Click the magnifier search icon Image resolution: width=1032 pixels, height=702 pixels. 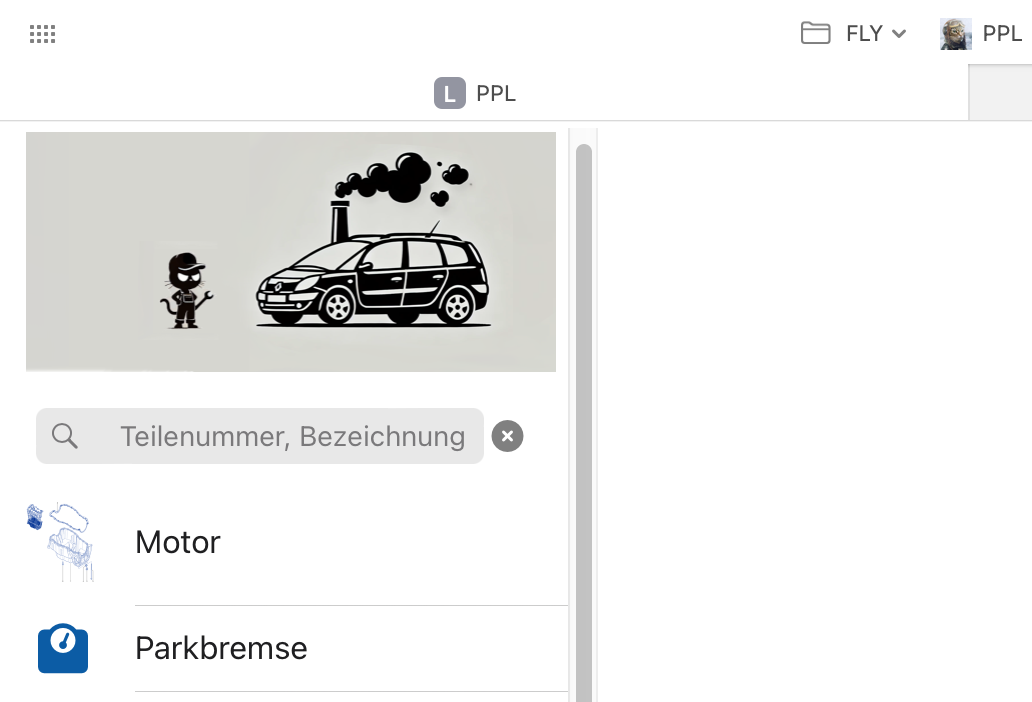click(x=64, y=436)
